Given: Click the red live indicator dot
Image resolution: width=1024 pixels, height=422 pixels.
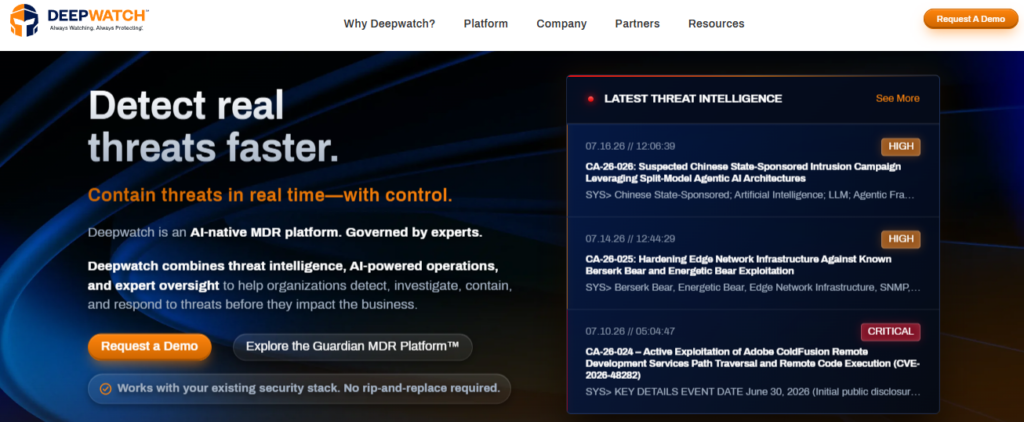Looking at the screenshot, I should 590,99.
